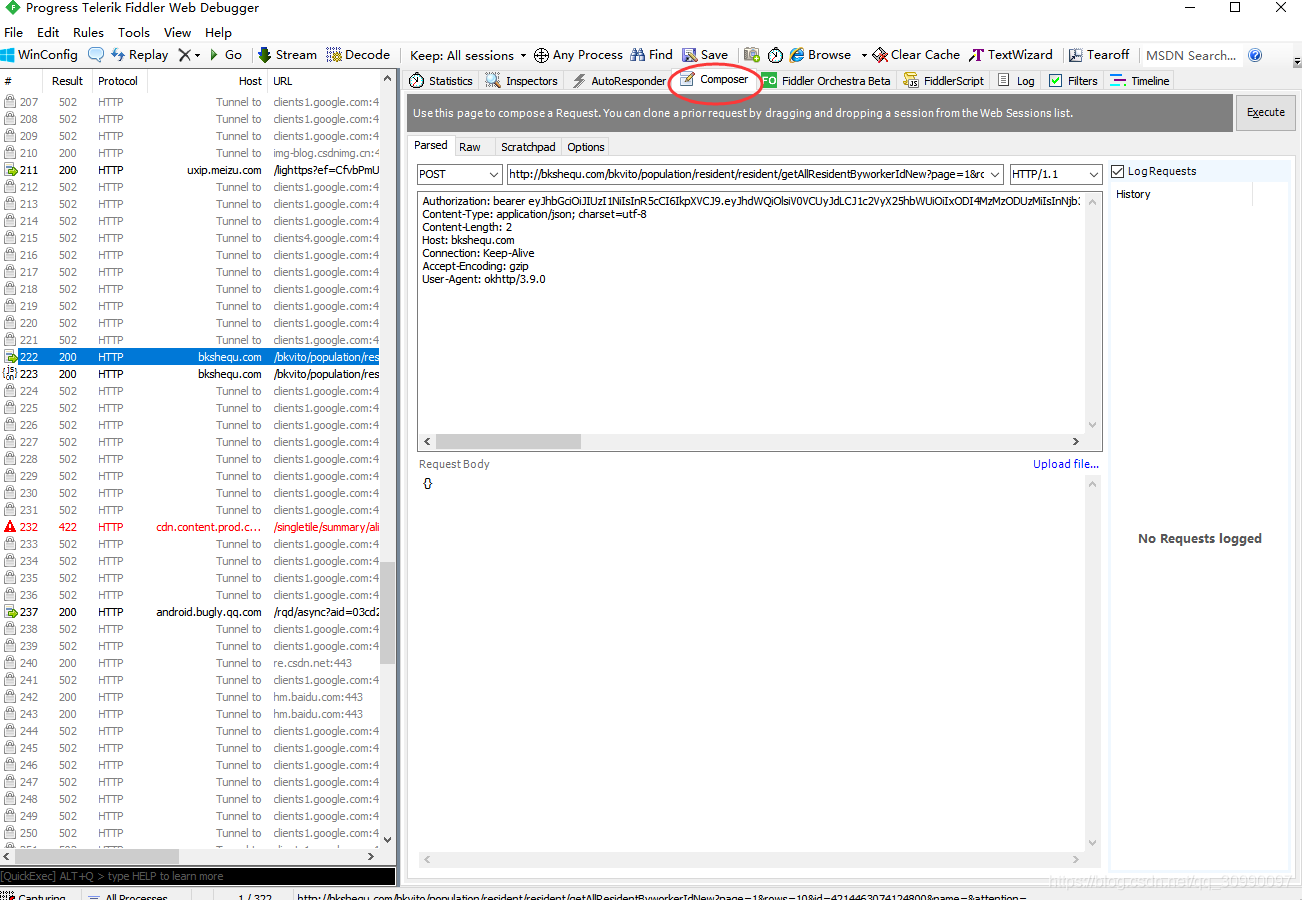This screenshot has width=1302, height=900.
Task: Click Any Process target picker
Action: pyautogui.click(x=578, y=55)
